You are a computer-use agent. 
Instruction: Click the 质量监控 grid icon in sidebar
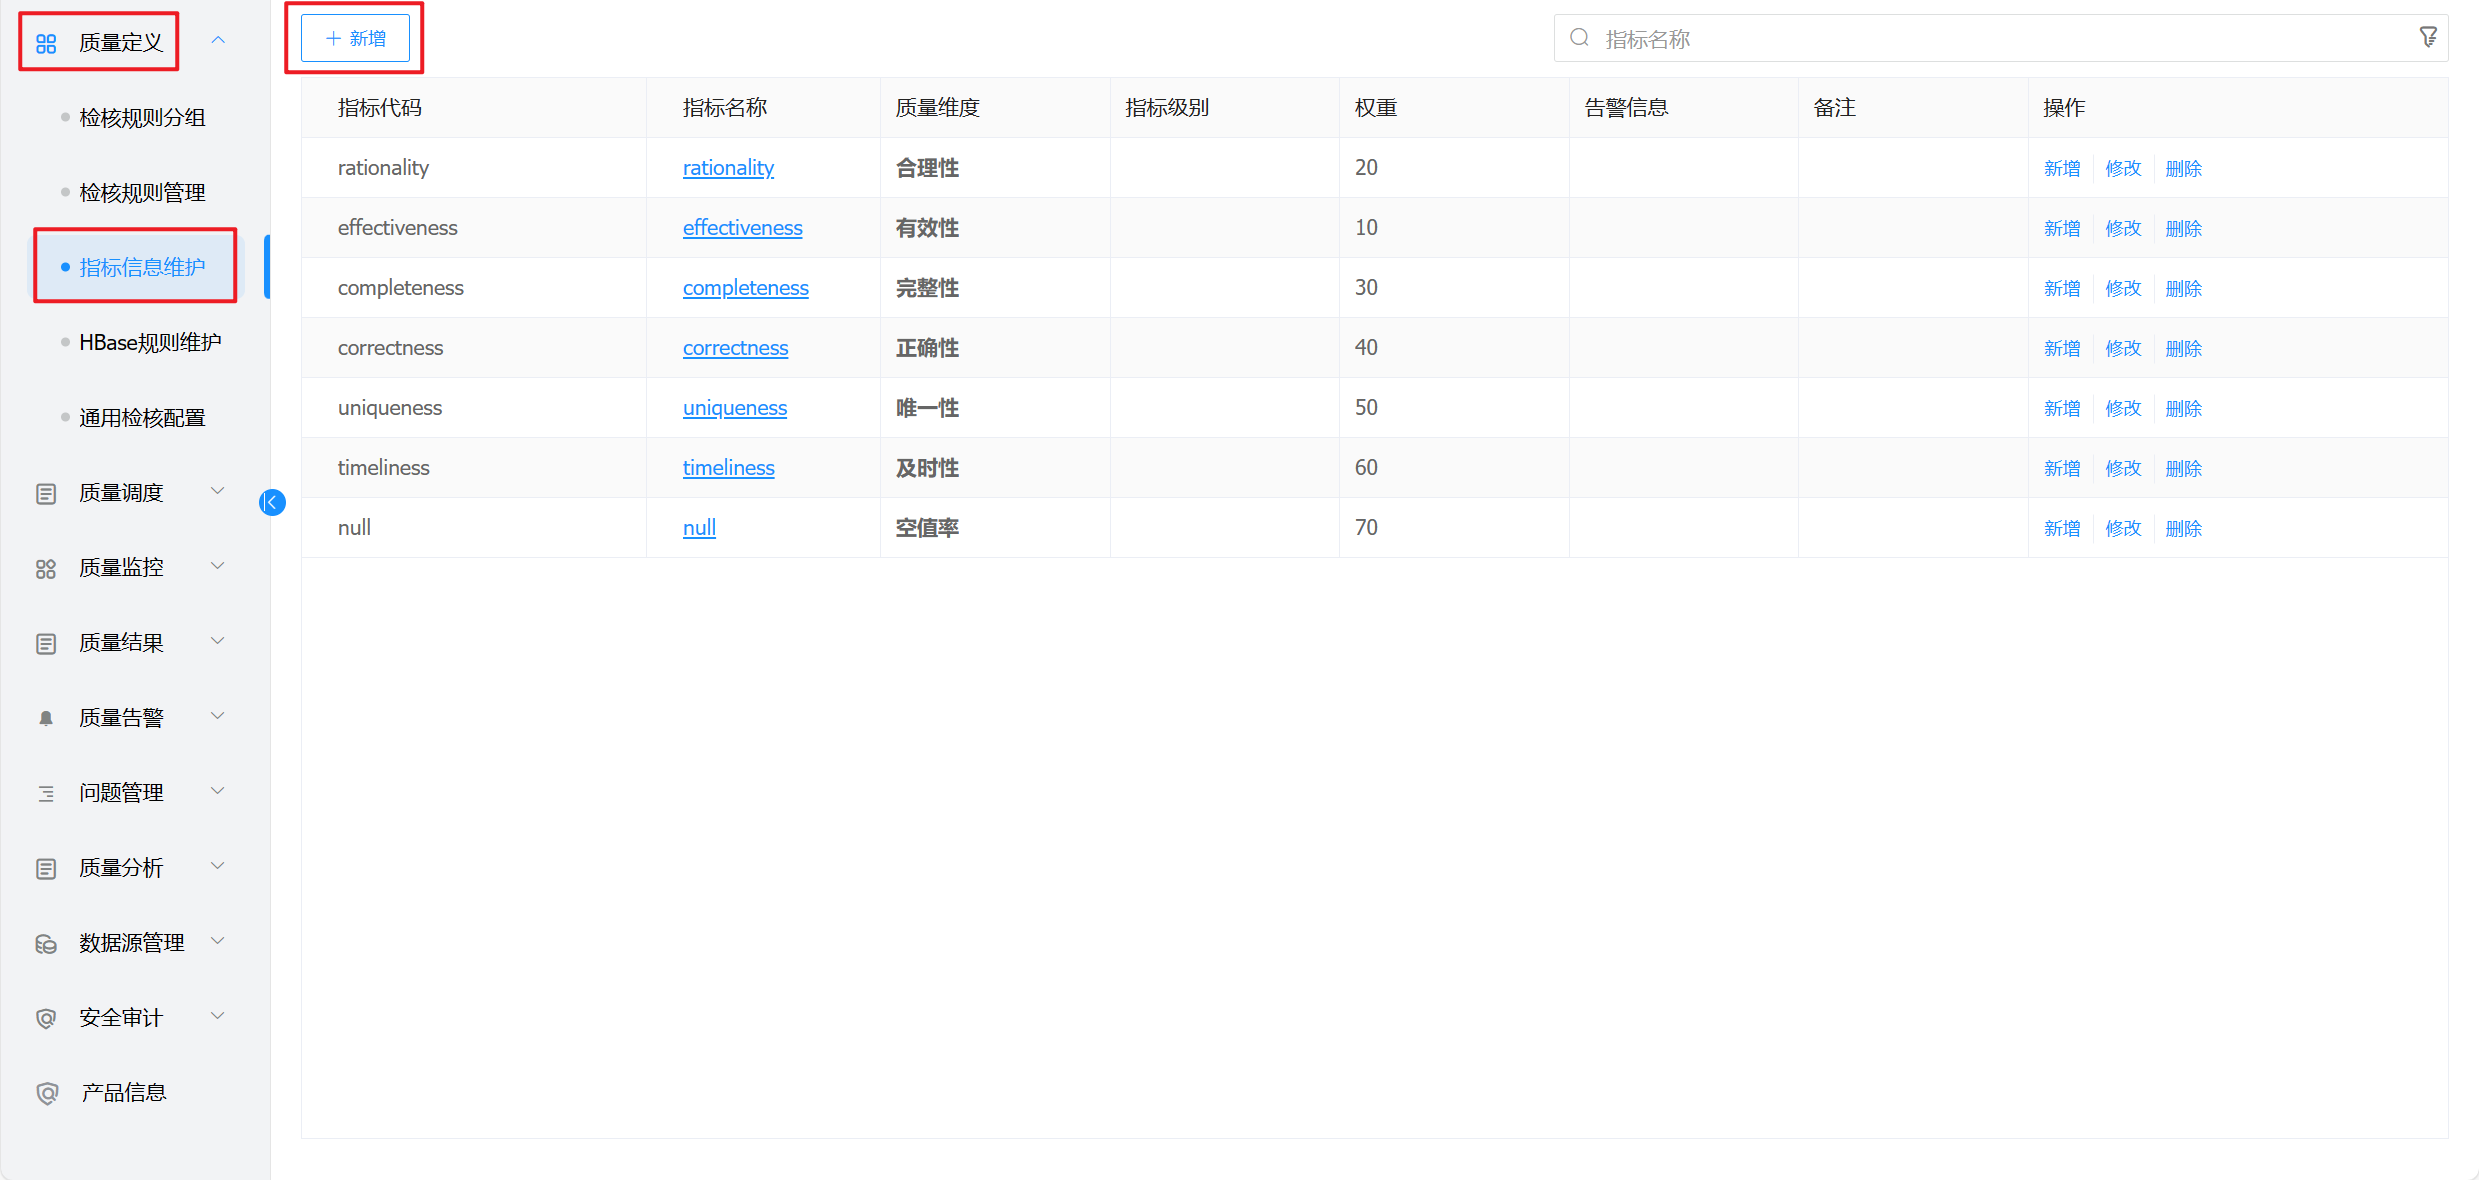pos(46,568)
